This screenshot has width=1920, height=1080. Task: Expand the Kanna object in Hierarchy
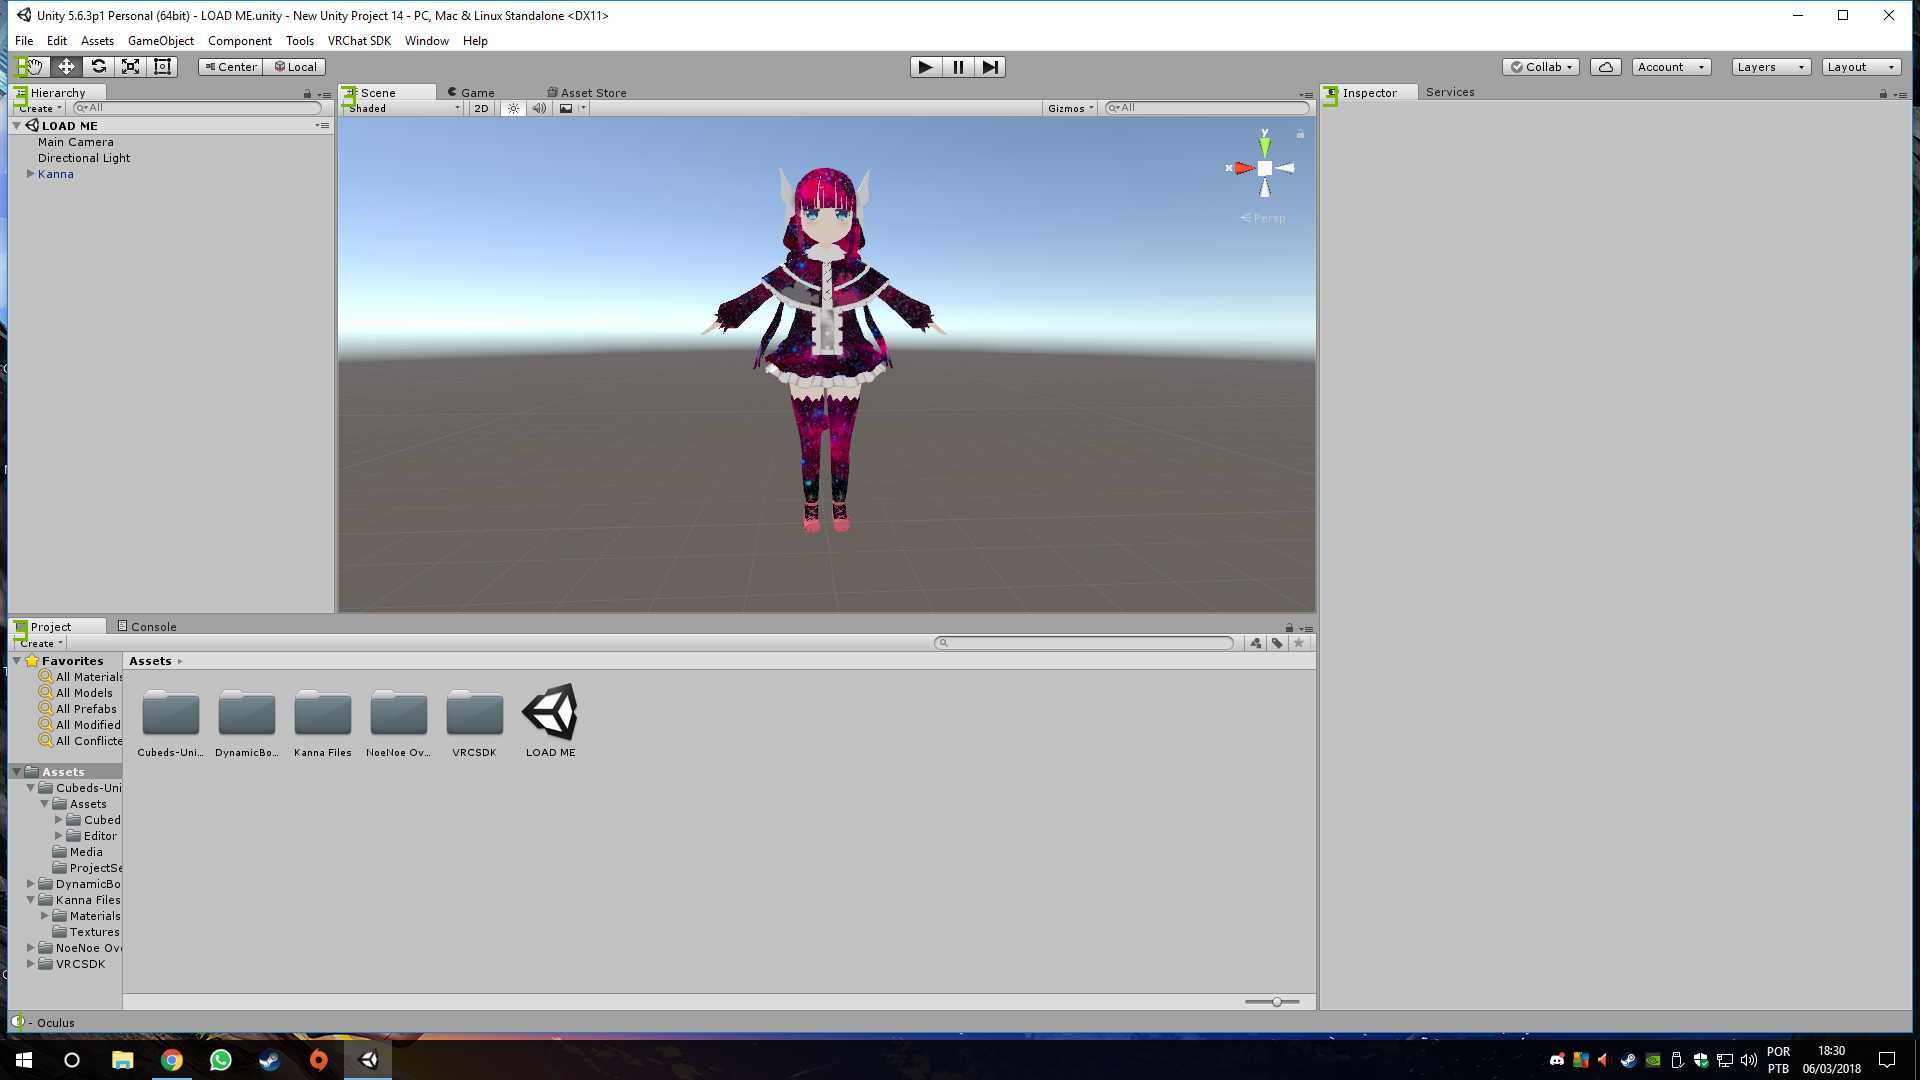30,174
